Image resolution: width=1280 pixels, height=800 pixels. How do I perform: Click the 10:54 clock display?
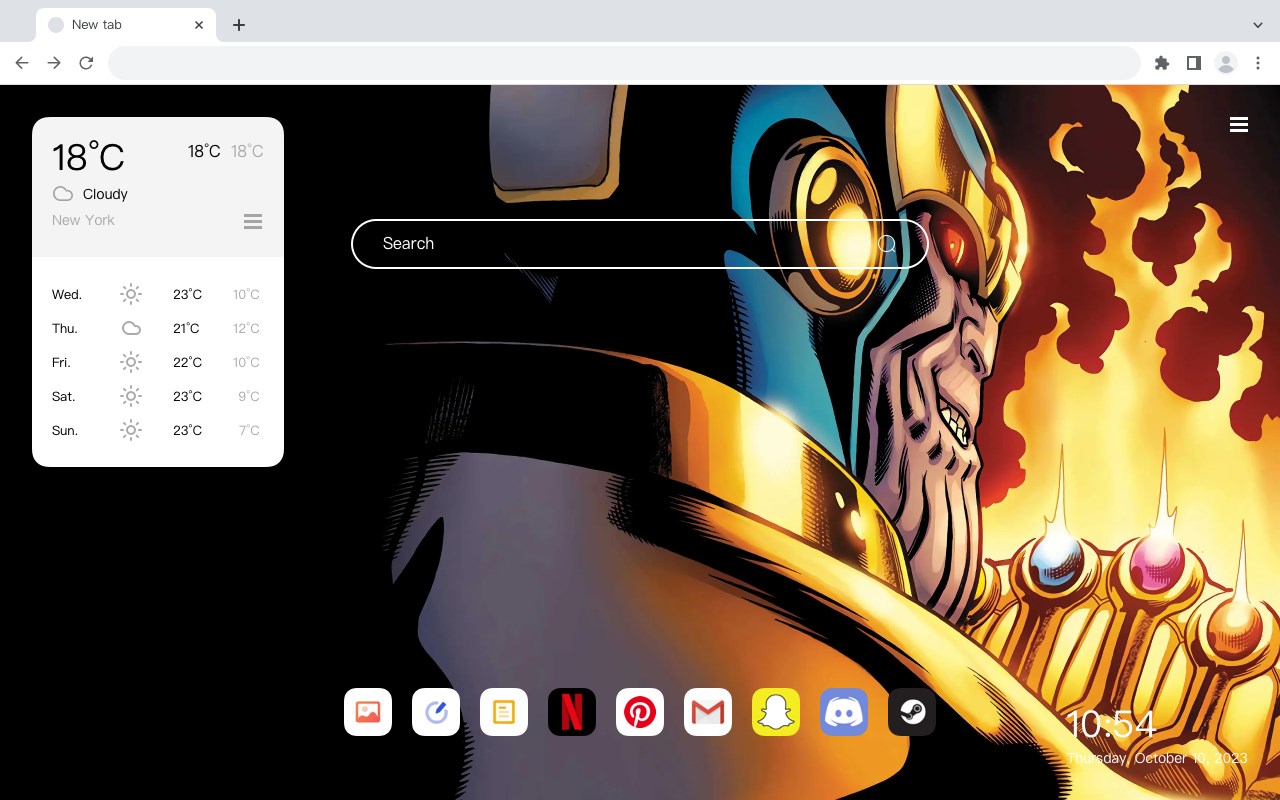(1111, 724)
